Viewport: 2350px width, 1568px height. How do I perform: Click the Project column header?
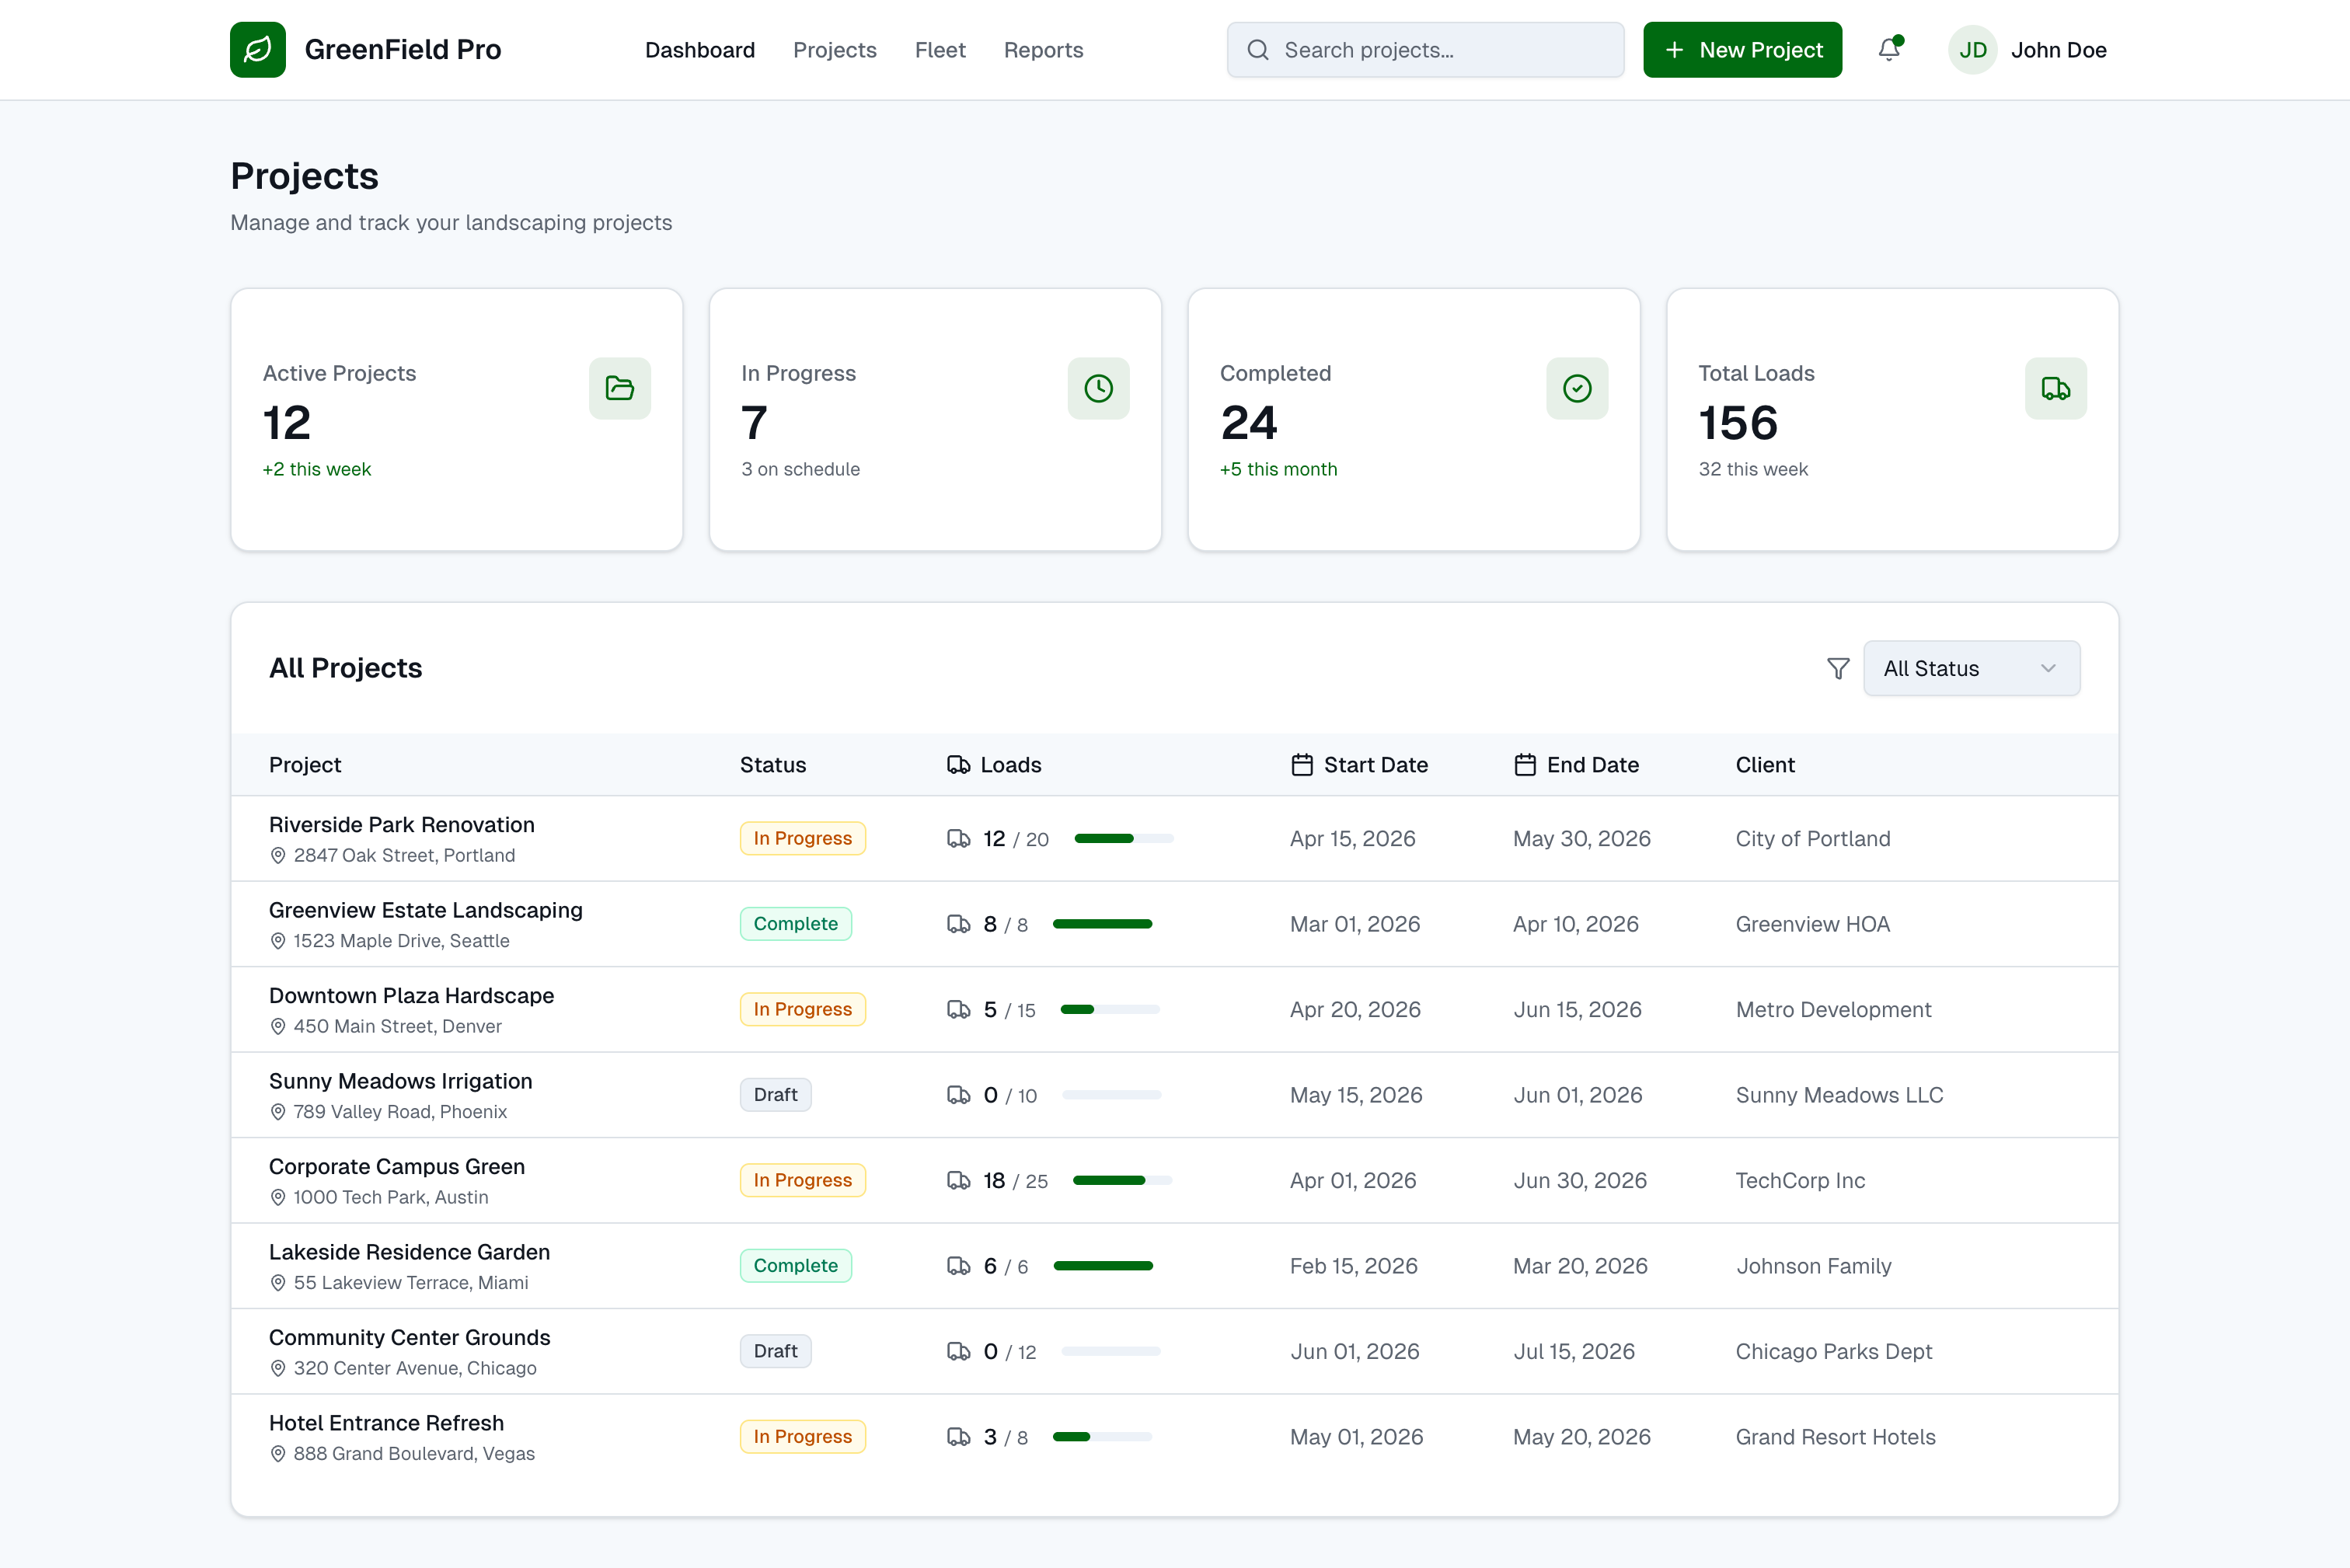304,765
